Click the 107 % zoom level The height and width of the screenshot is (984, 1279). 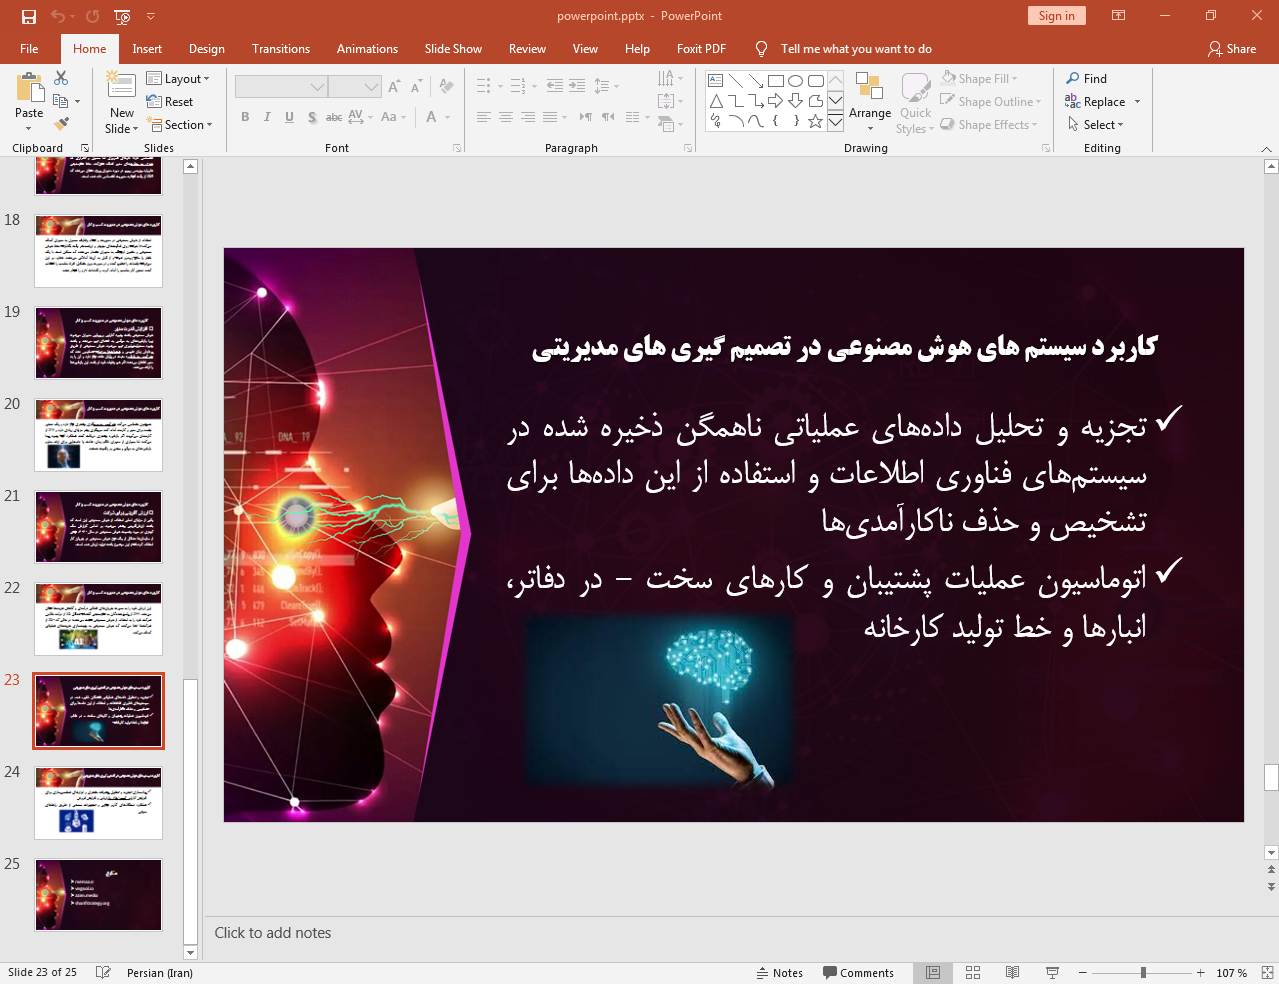1231,973
